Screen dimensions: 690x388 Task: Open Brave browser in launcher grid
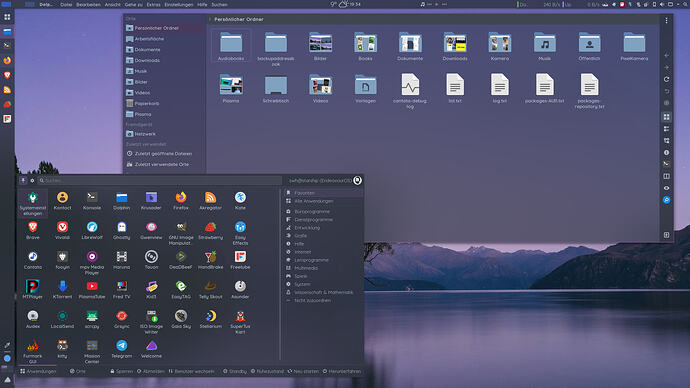pos(33,231)
